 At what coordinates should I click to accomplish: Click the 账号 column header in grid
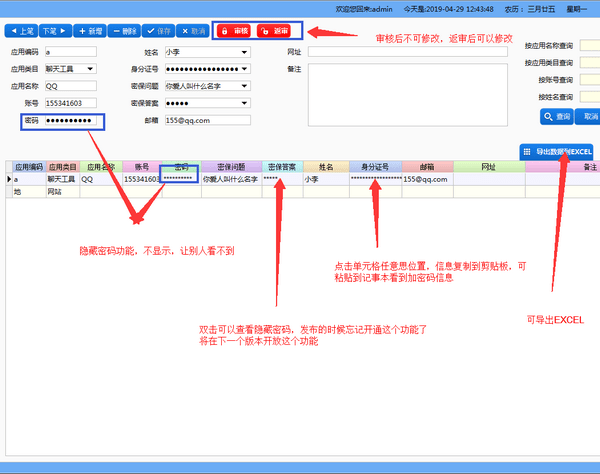[x=141, y=167]
